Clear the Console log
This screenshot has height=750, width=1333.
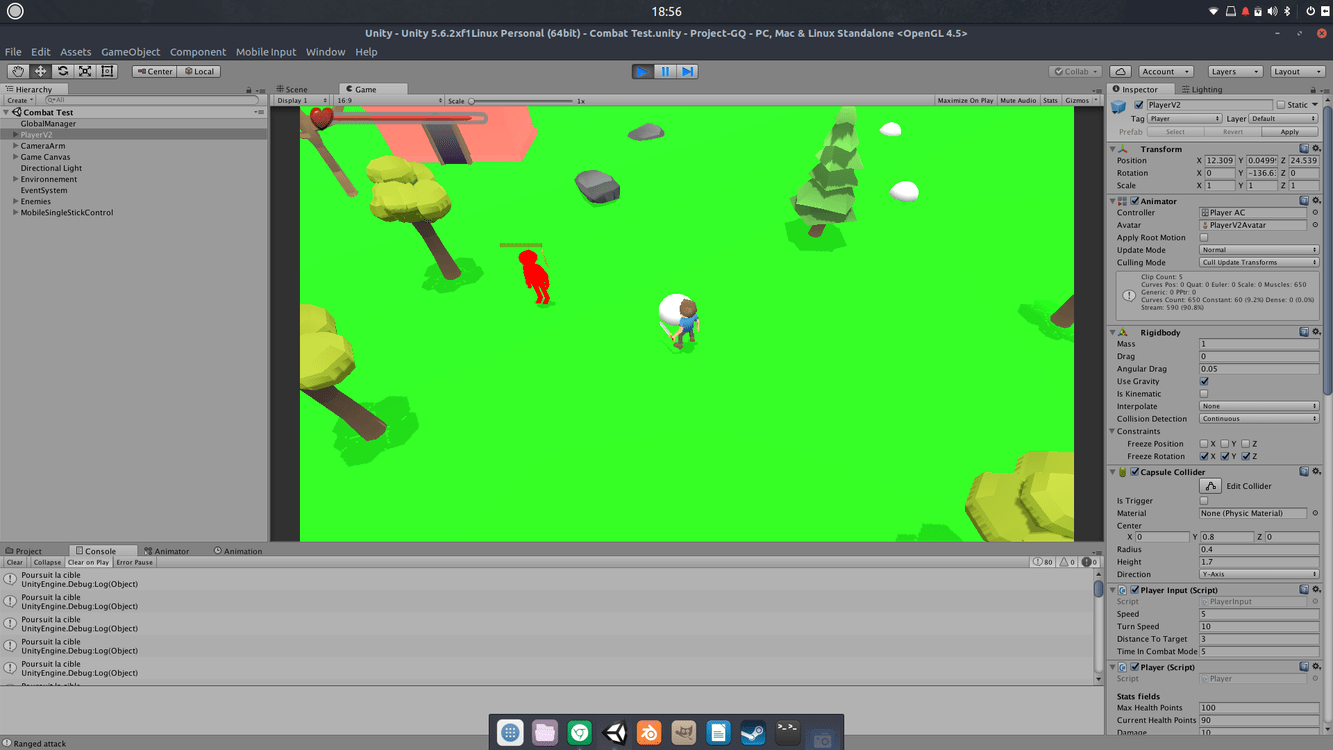tap(15, 562)
